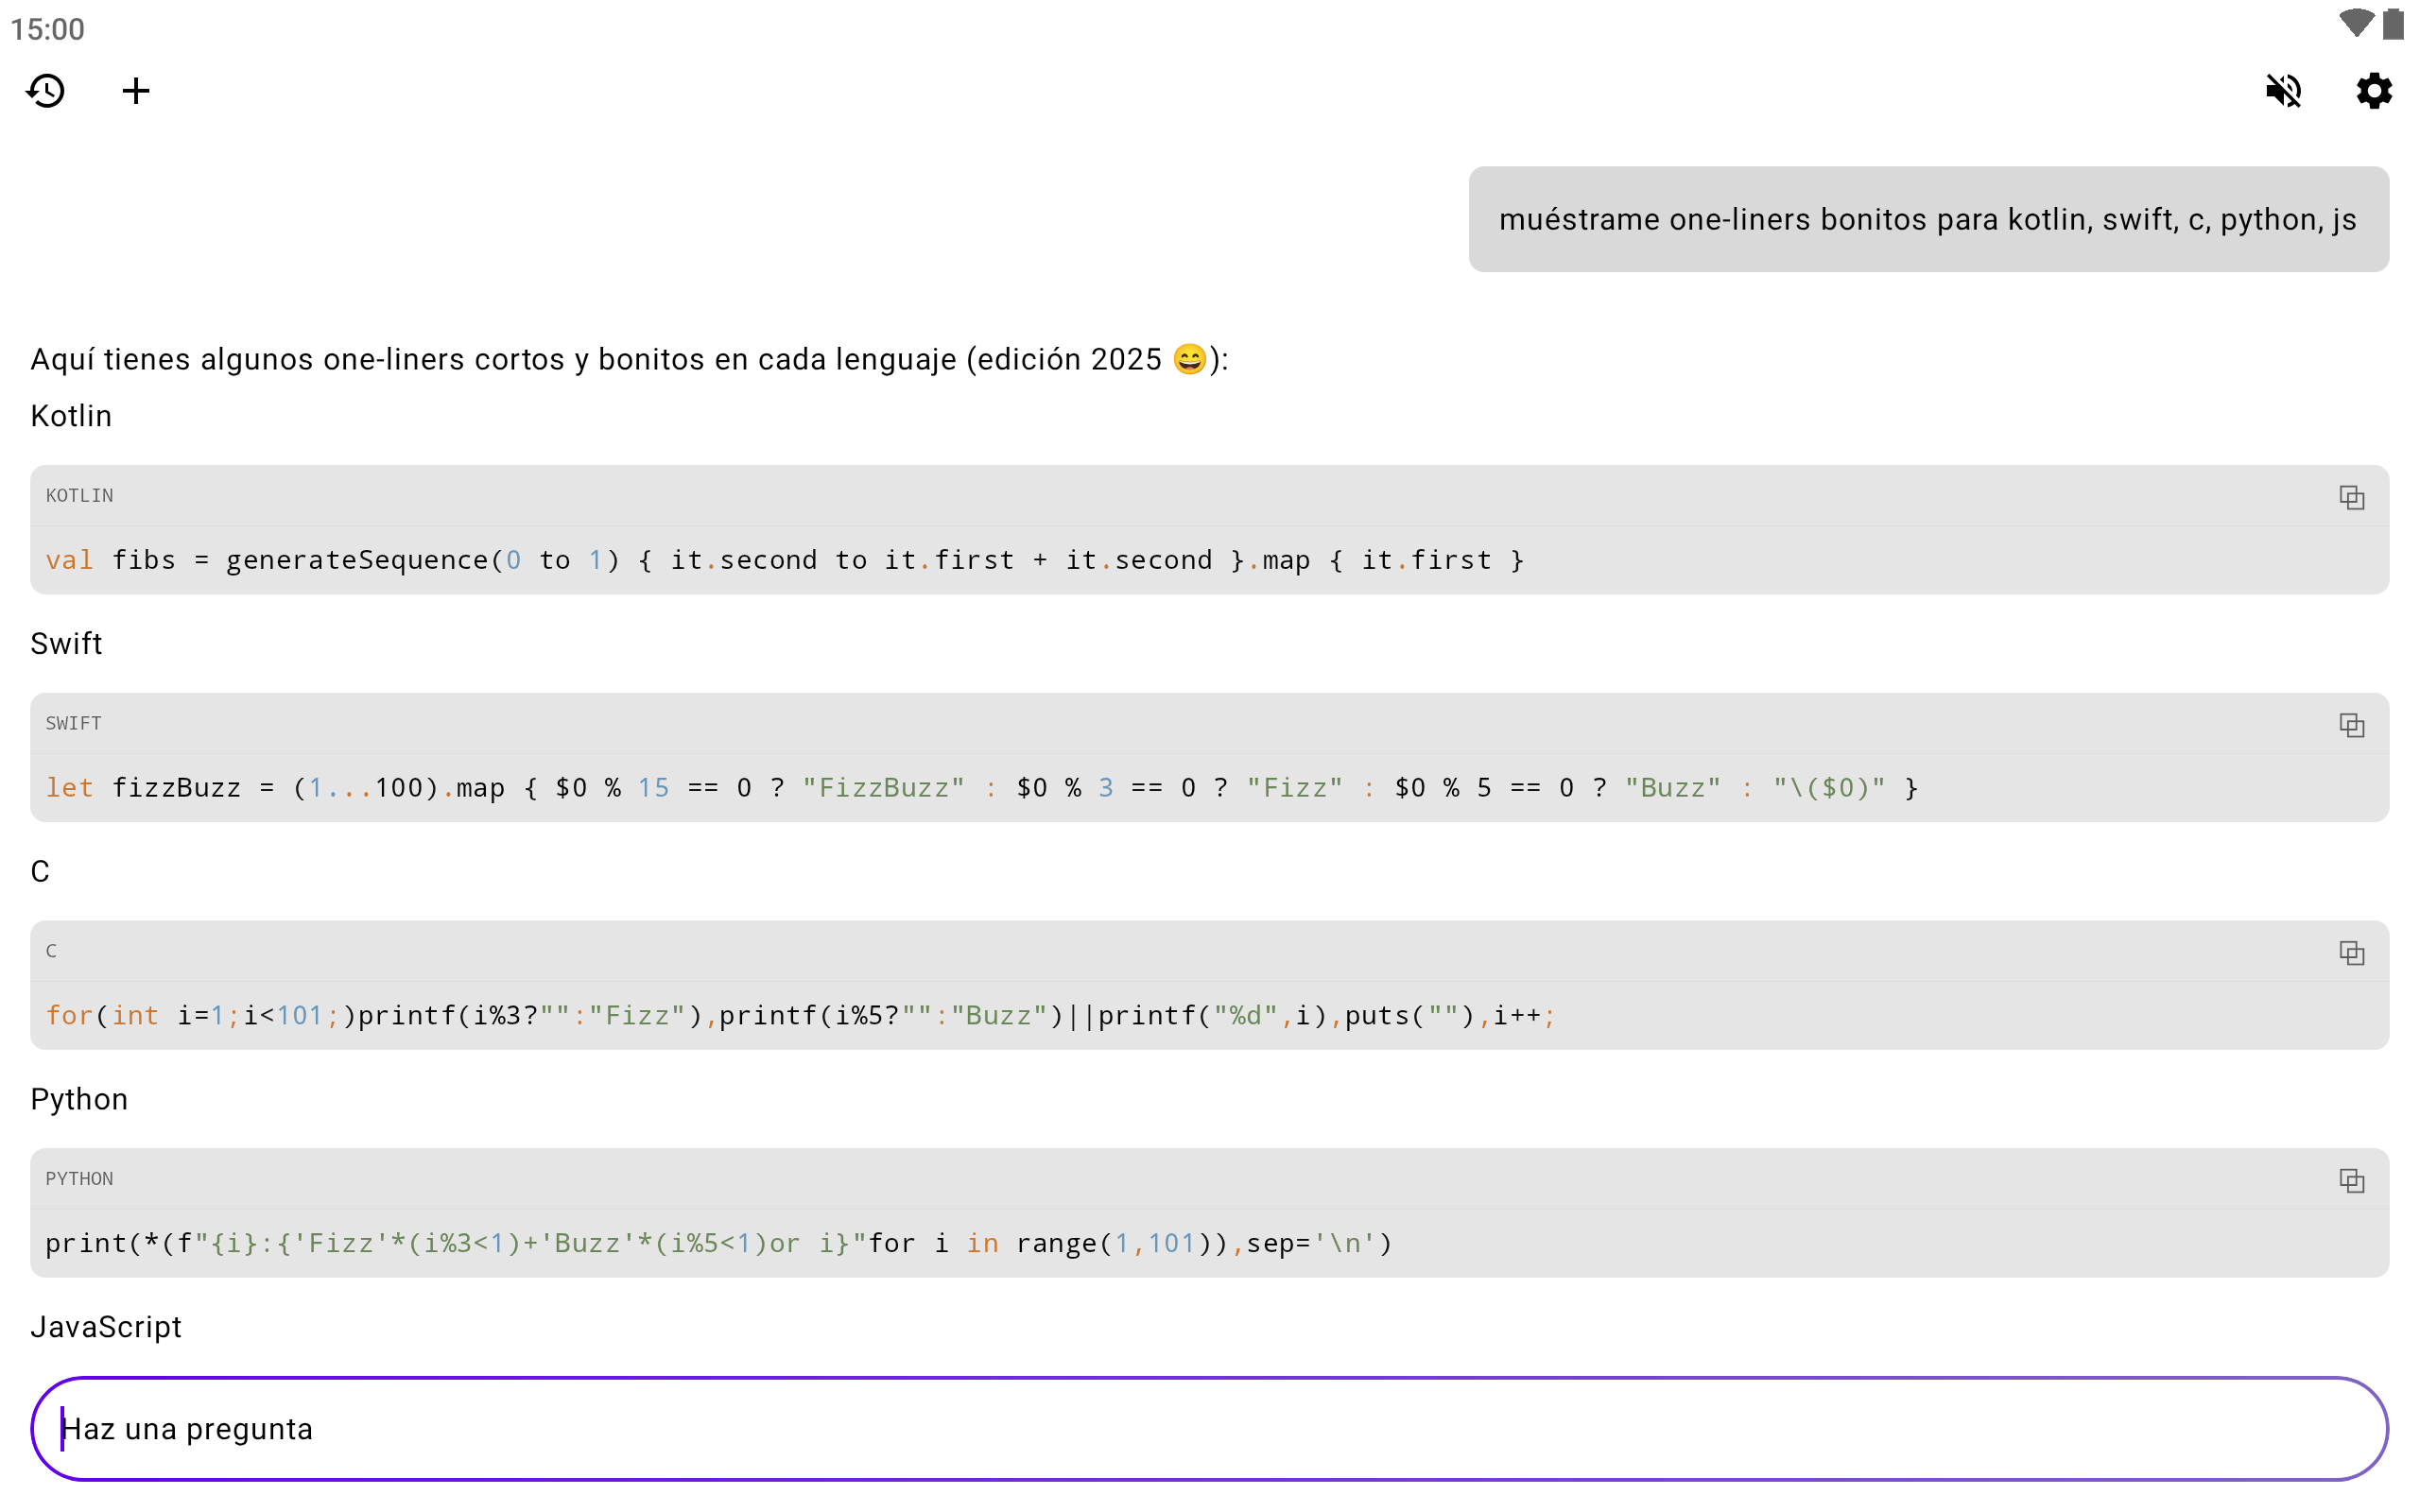
Task: Click the SWIFT language label in code header
Action: (x=73, y=724)
